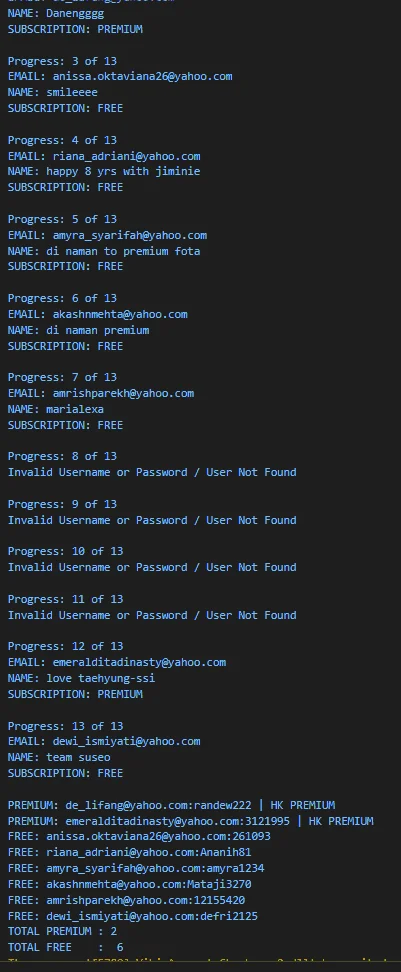Select the 'NAME: smileeee' text
Viewport: 401px width, 972px height.
(53, 92)
